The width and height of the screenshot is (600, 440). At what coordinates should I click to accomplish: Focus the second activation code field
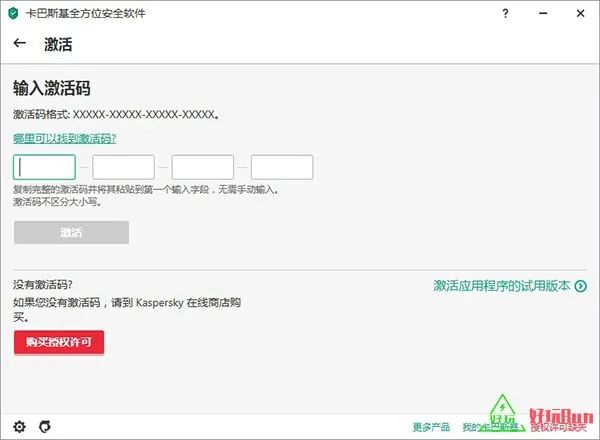click(124, 167)
